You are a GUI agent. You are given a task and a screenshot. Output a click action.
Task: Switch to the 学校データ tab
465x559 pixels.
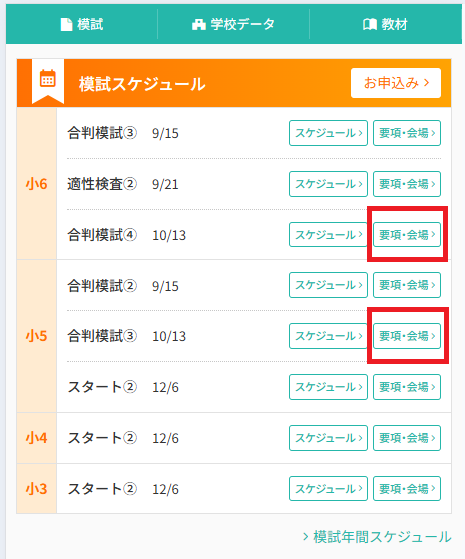[x=234, y=24]
